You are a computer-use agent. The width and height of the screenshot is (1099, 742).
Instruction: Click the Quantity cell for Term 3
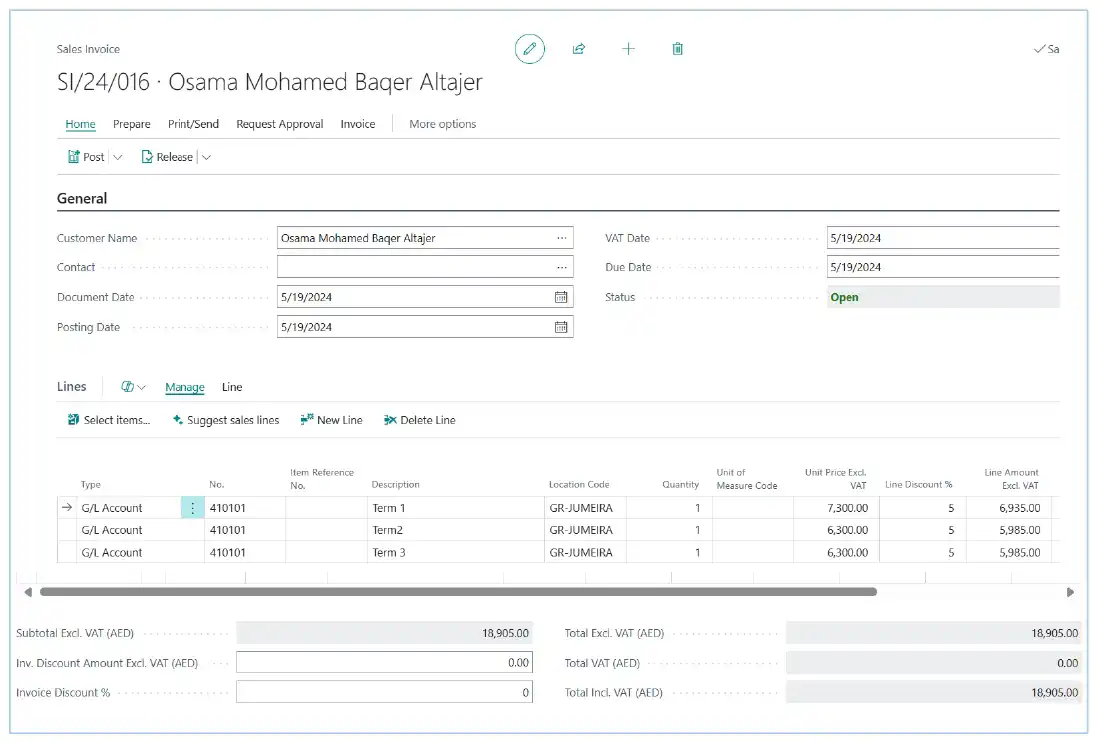click(669, 553)
